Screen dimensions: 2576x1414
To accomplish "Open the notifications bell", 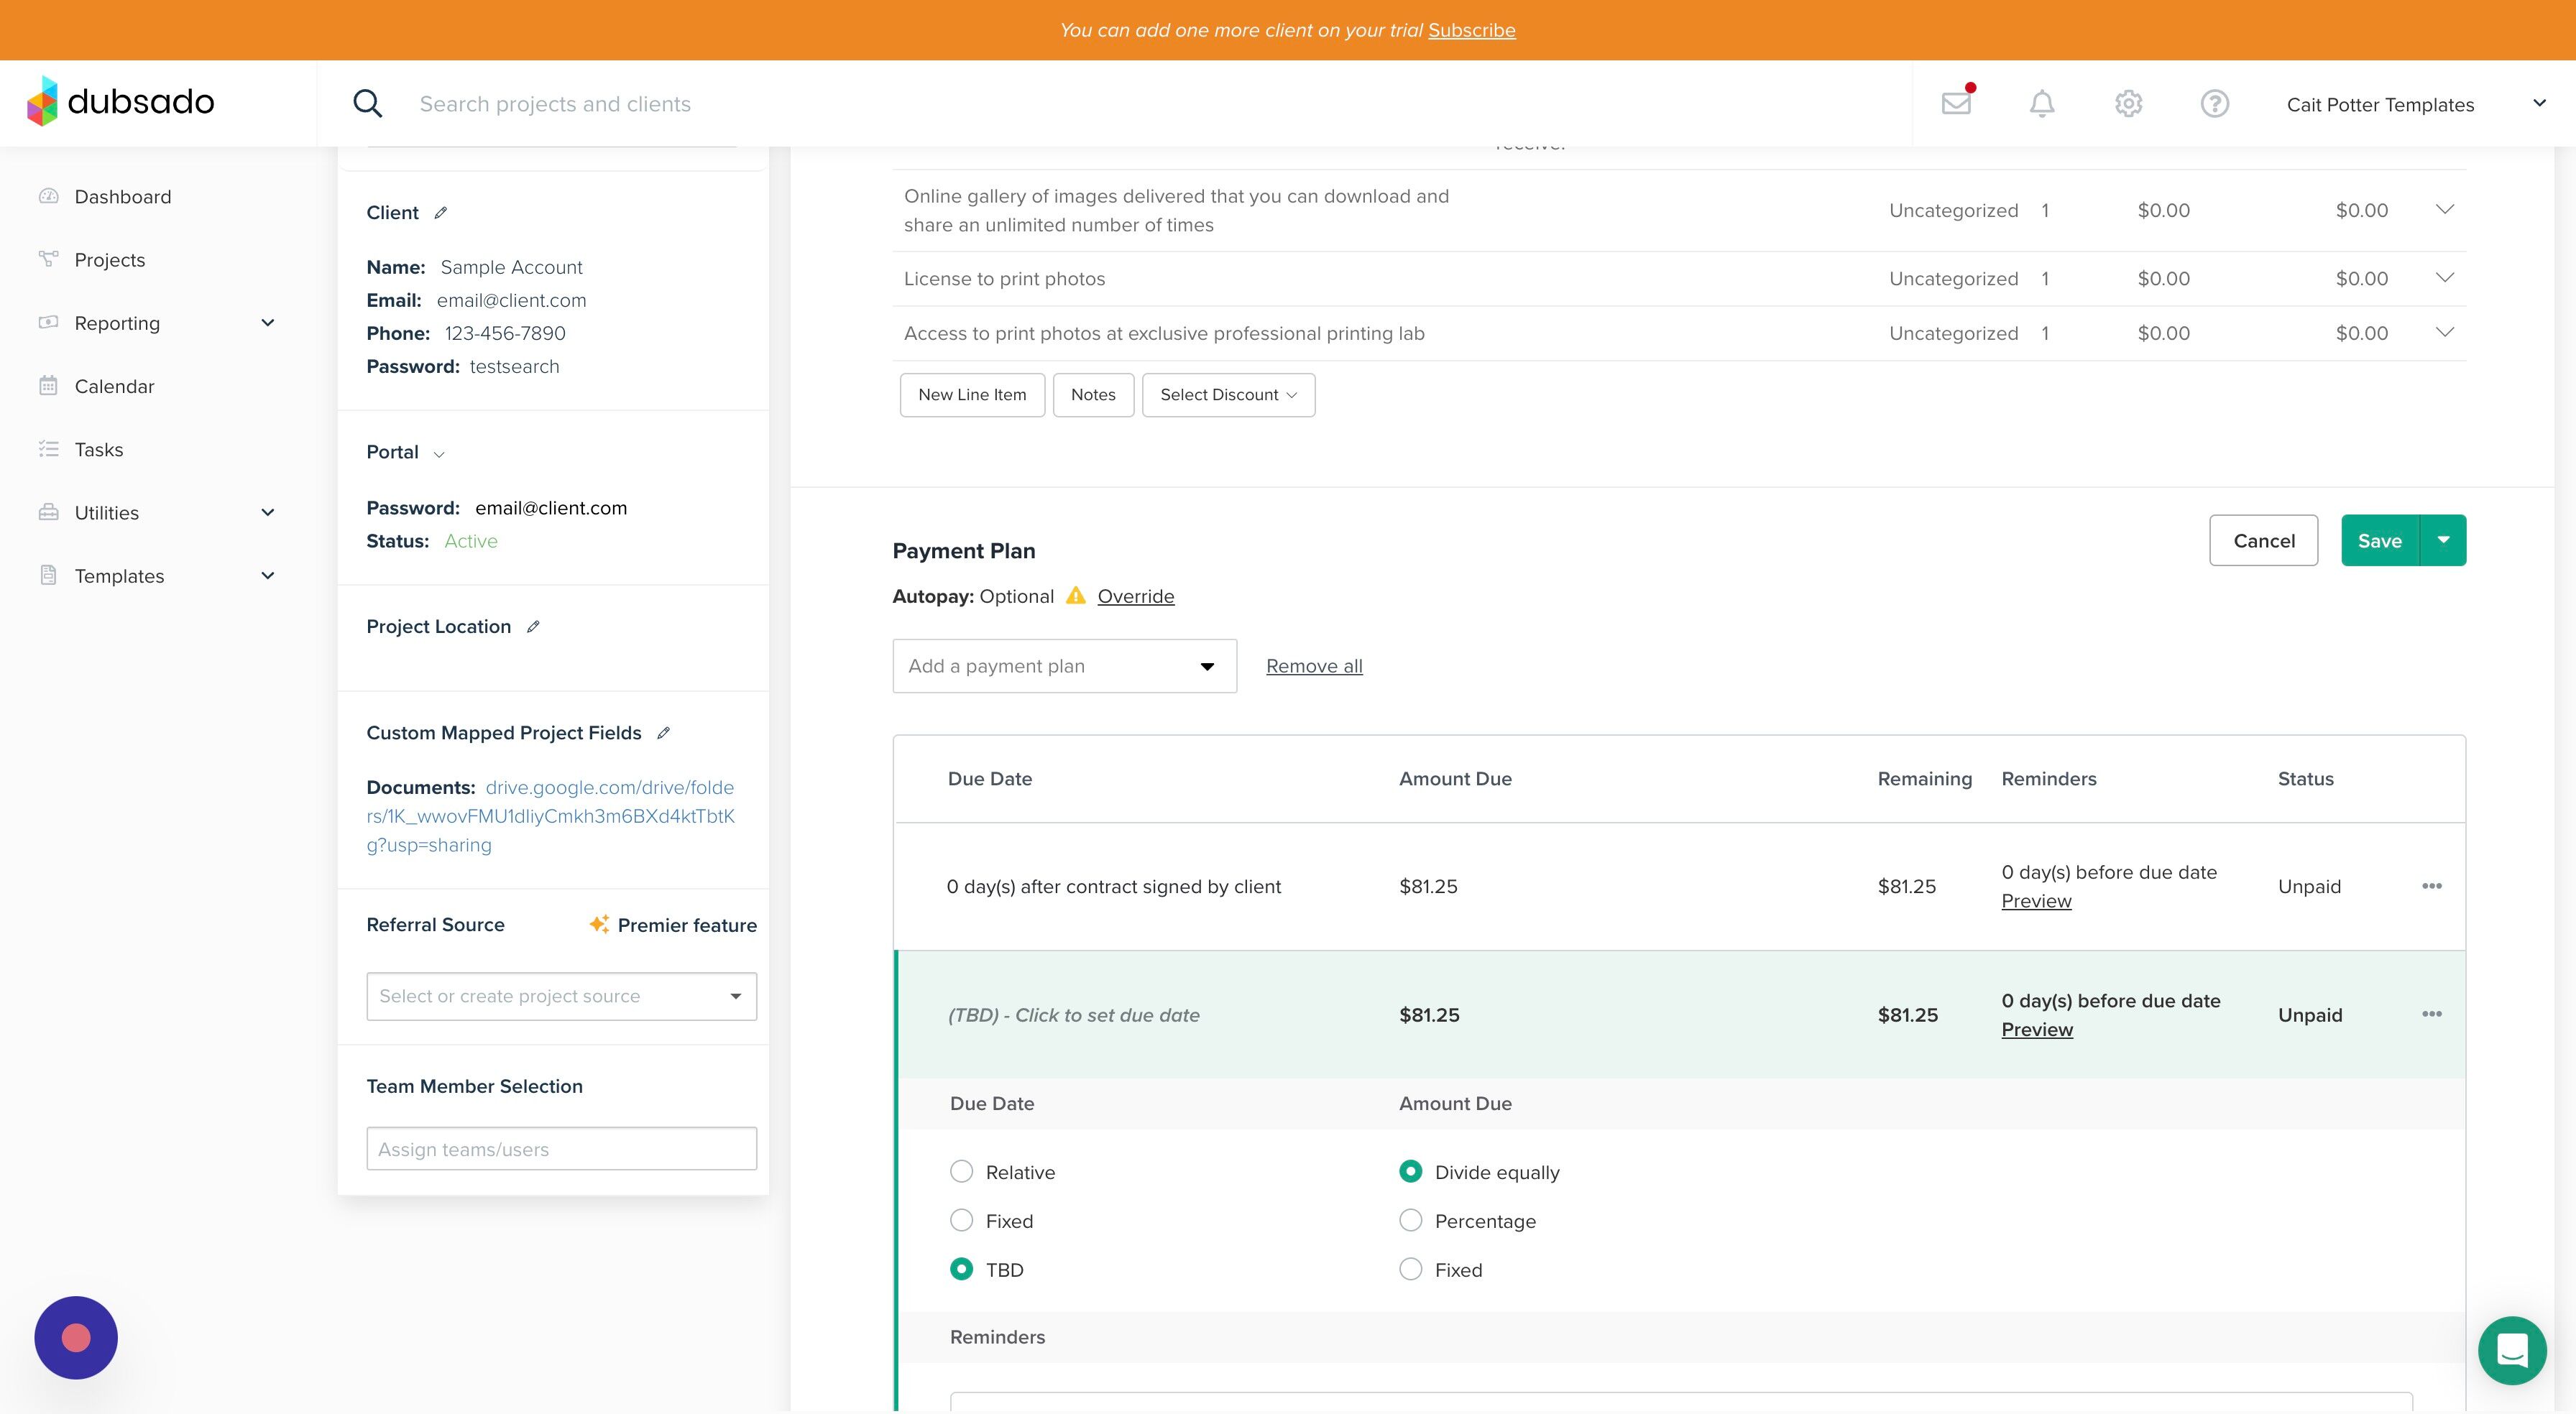I will point(2042,103).
